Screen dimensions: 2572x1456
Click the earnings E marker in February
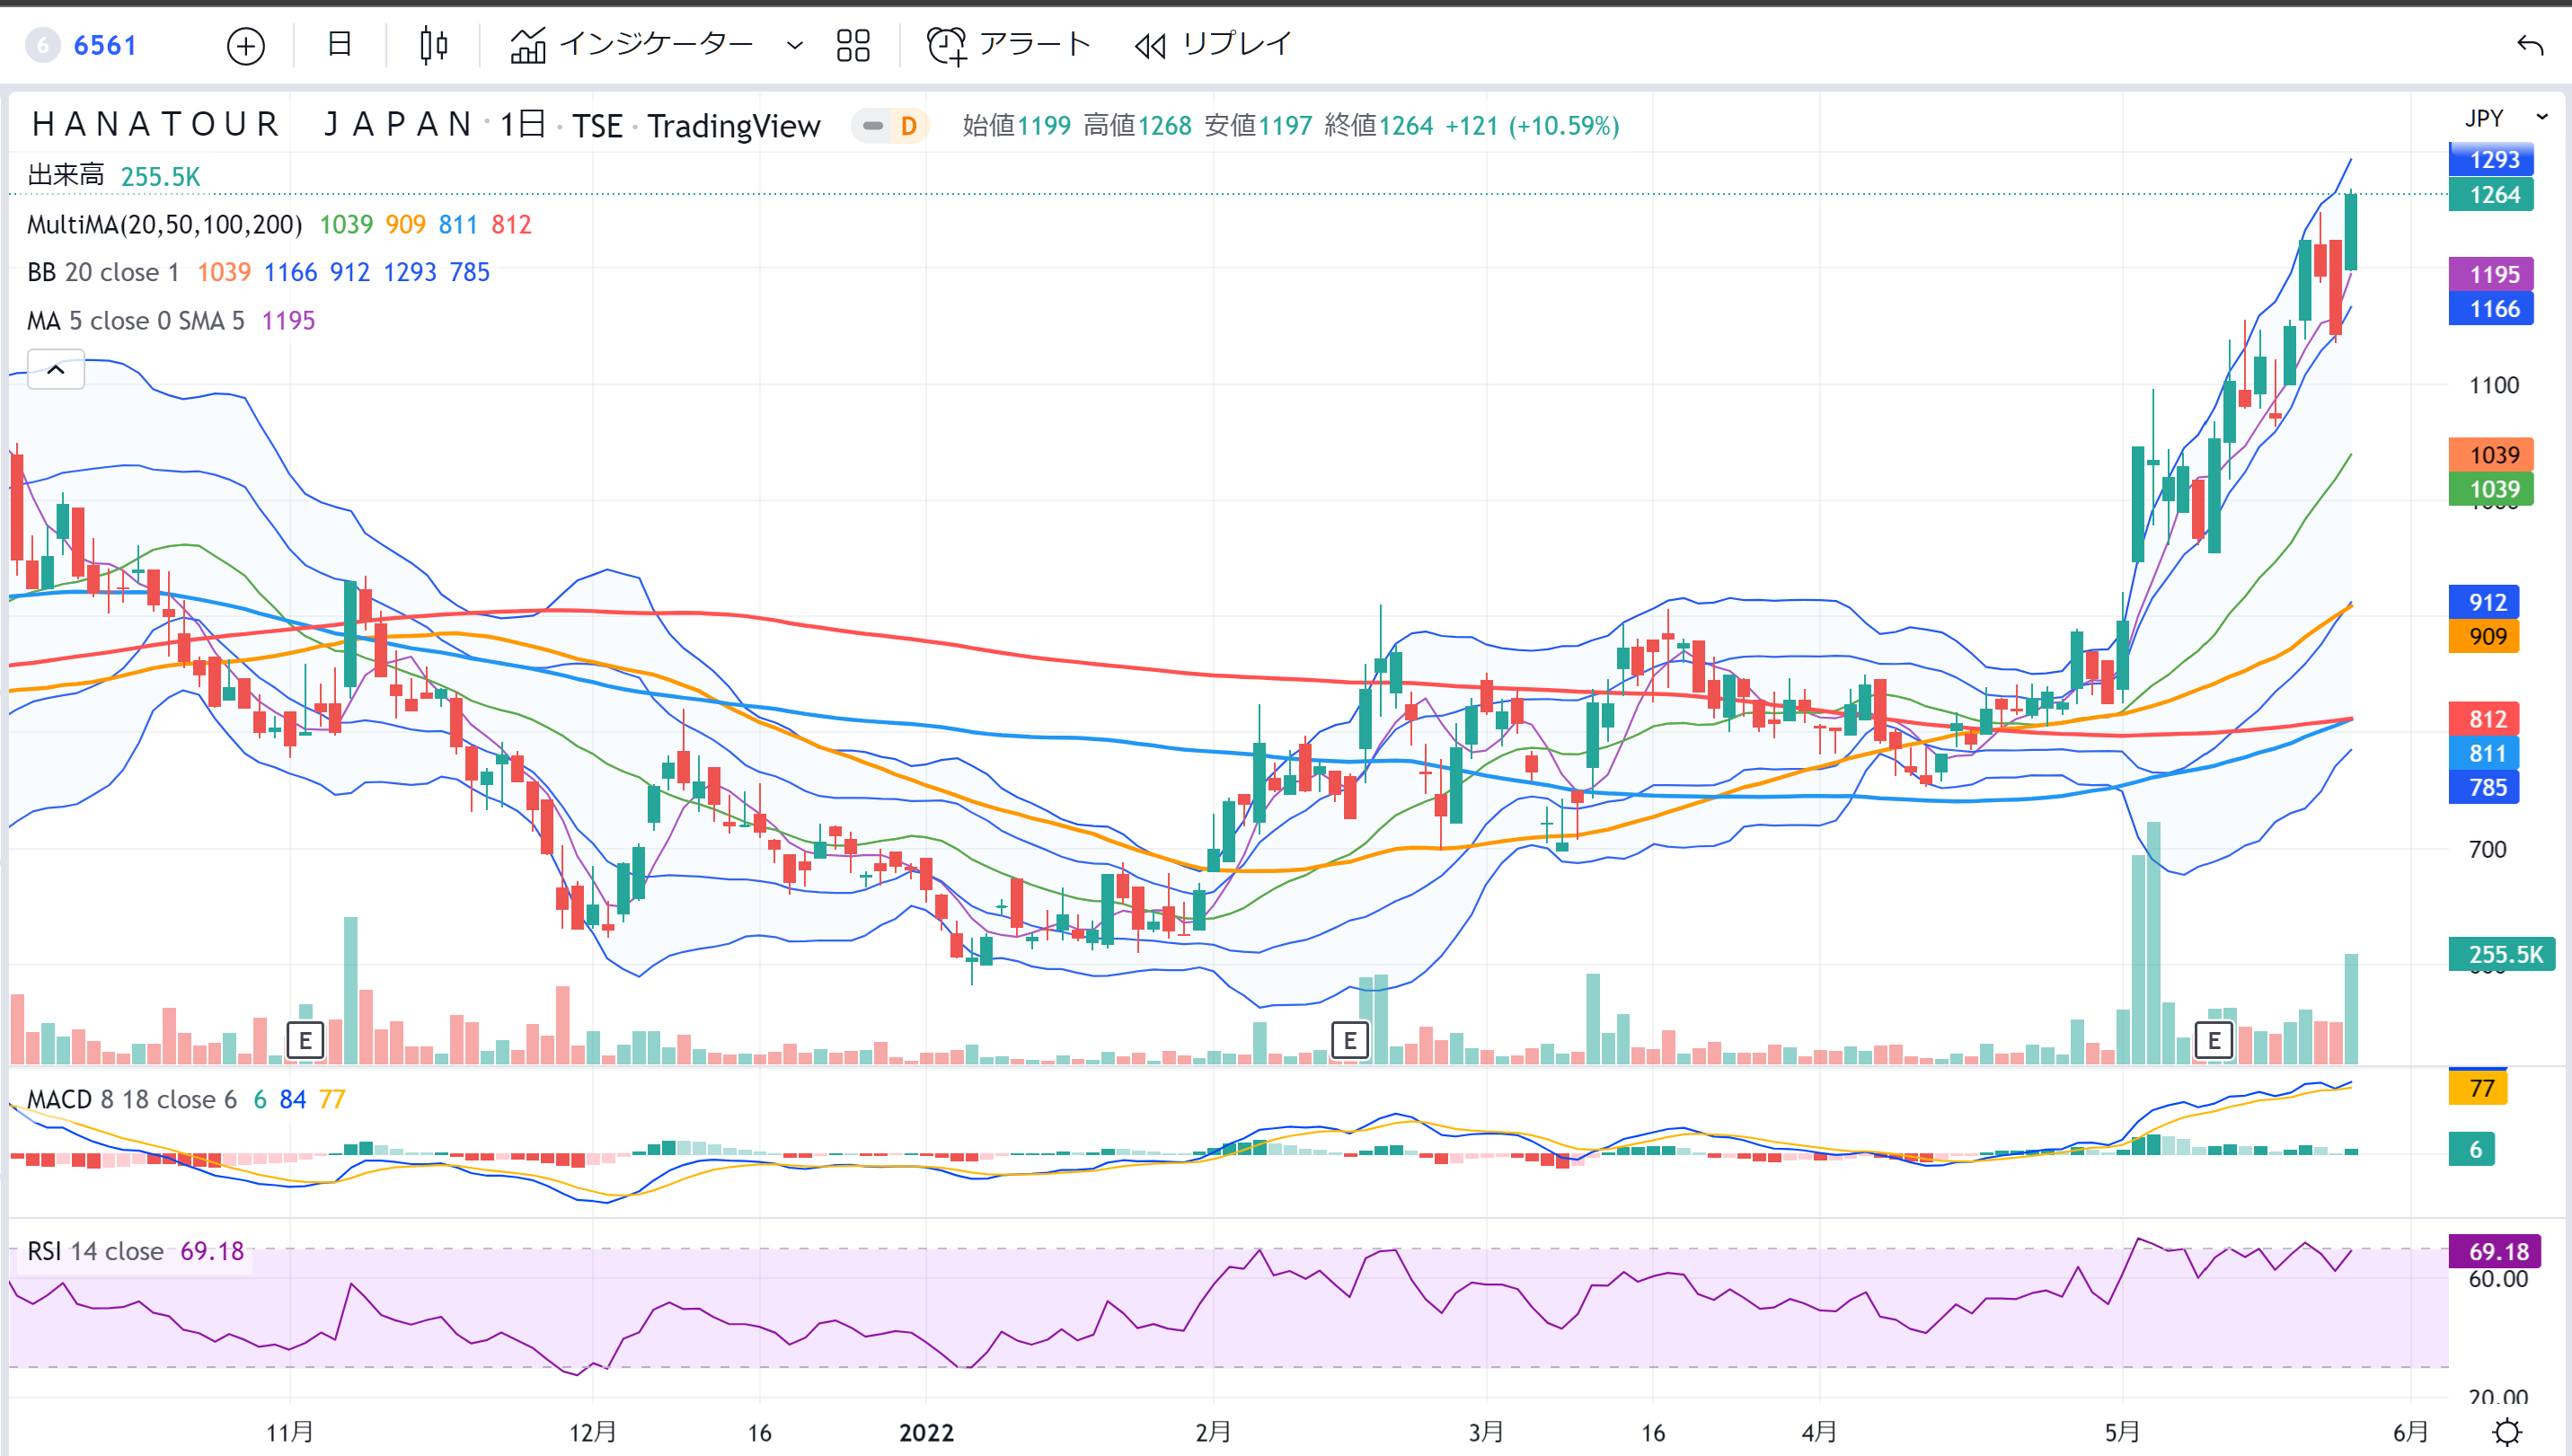(1350, 1041)
